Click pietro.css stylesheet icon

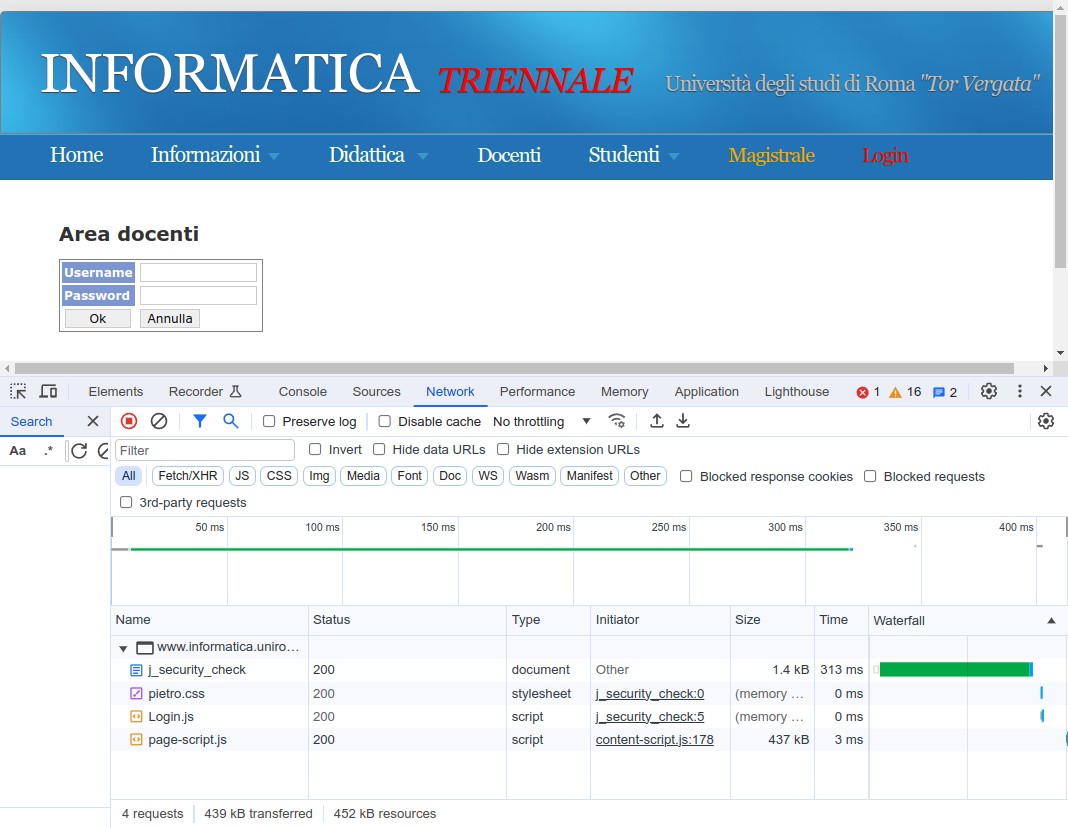click(x=136, y=694)
